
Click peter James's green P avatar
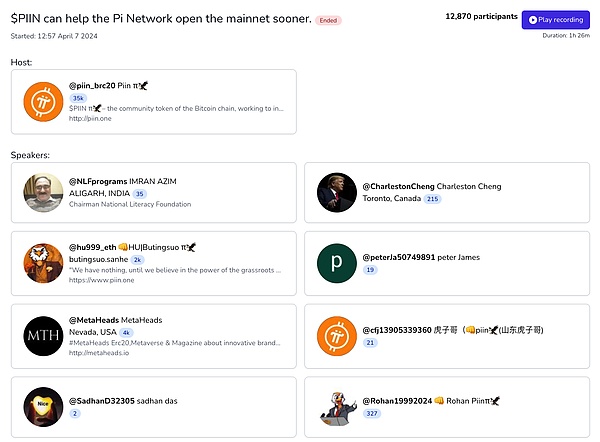(337, 263)
